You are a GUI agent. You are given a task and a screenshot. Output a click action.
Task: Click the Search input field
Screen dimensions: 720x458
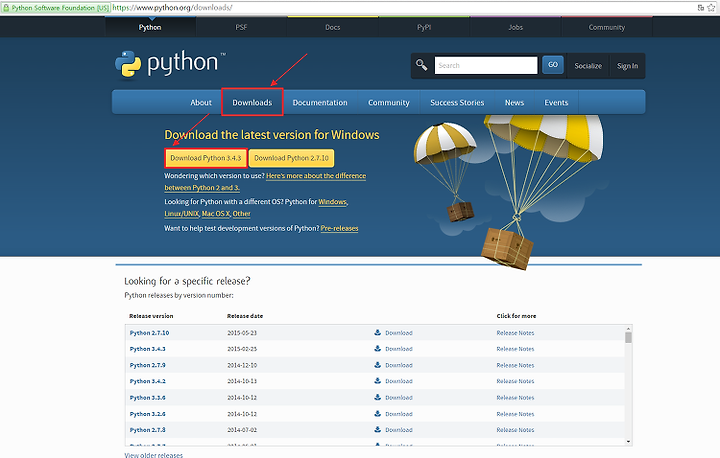pyautogui.click(x=486, y=65)
